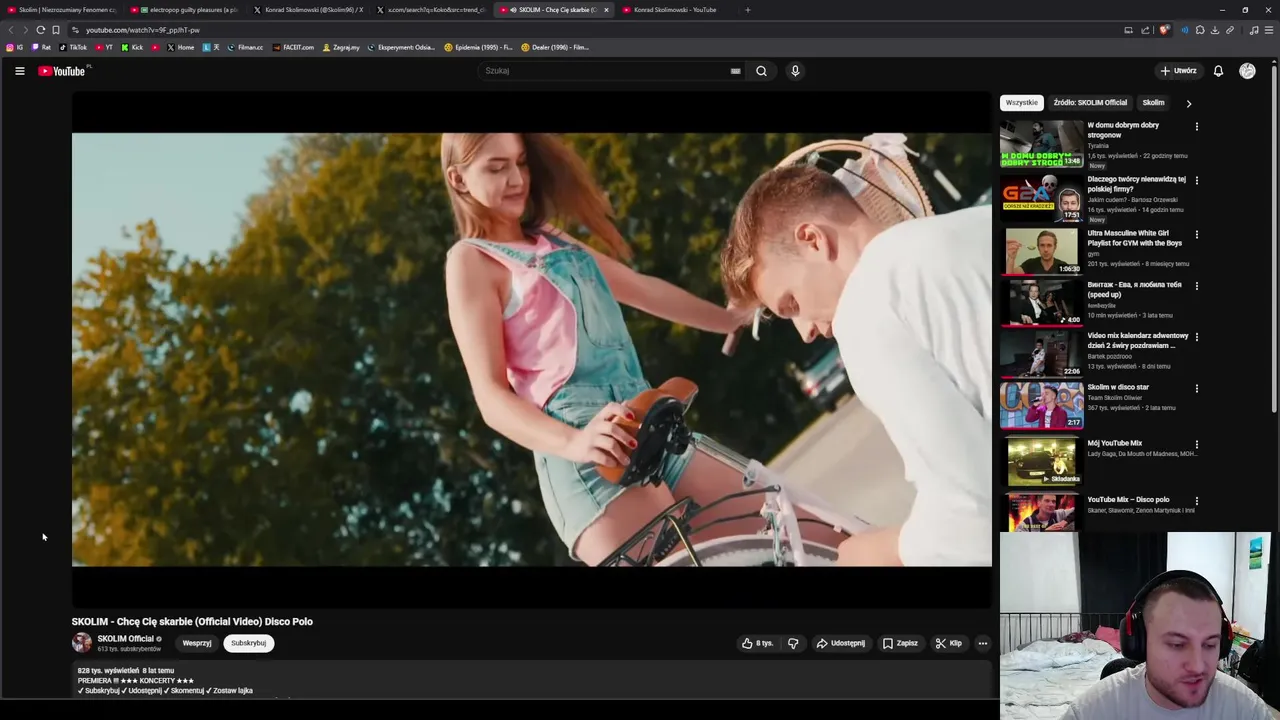The height and width of the screenshot is (720, 1280).
Task: Open options for 'YouTube Mix – Disco polo'
Action: click(x=1196, y=501)
